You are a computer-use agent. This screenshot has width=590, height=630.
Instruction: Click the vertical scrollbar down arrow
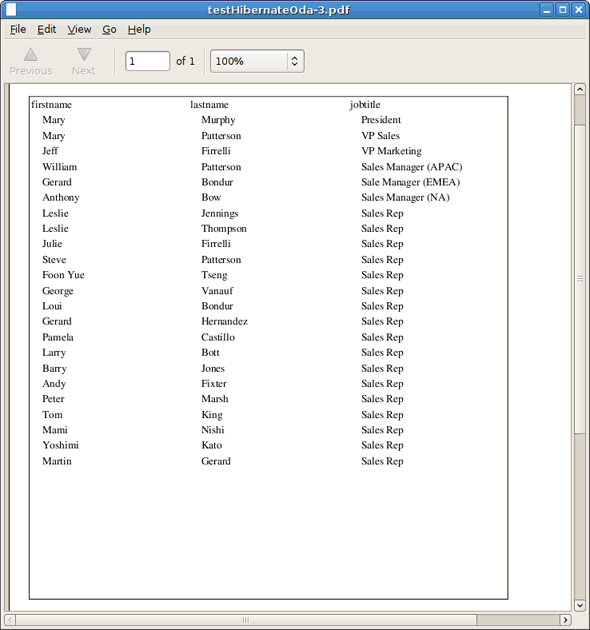pyautogui.click(x=580, y=605)
